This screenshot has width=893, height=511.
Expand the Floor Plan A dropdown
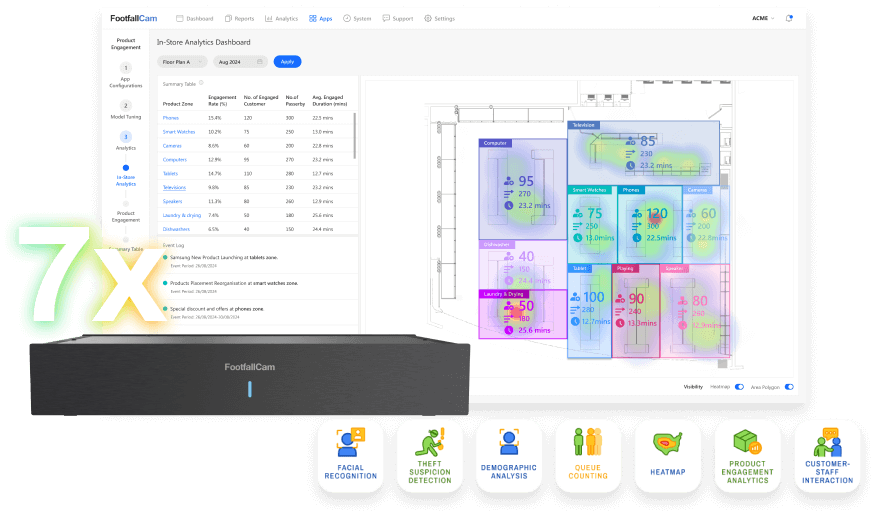tap(183, 61)
